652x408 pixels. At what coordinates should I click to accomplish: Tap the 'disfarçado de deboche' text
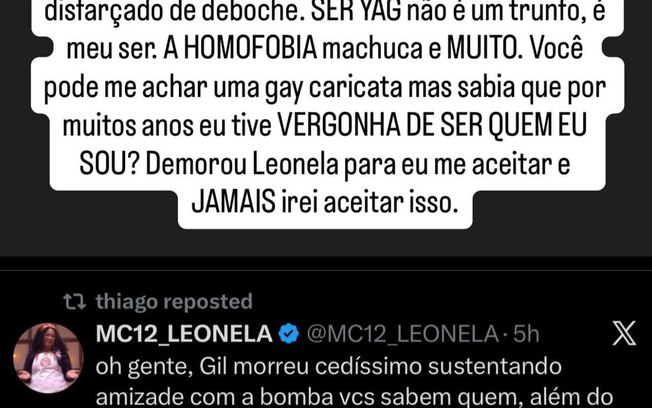175,11
